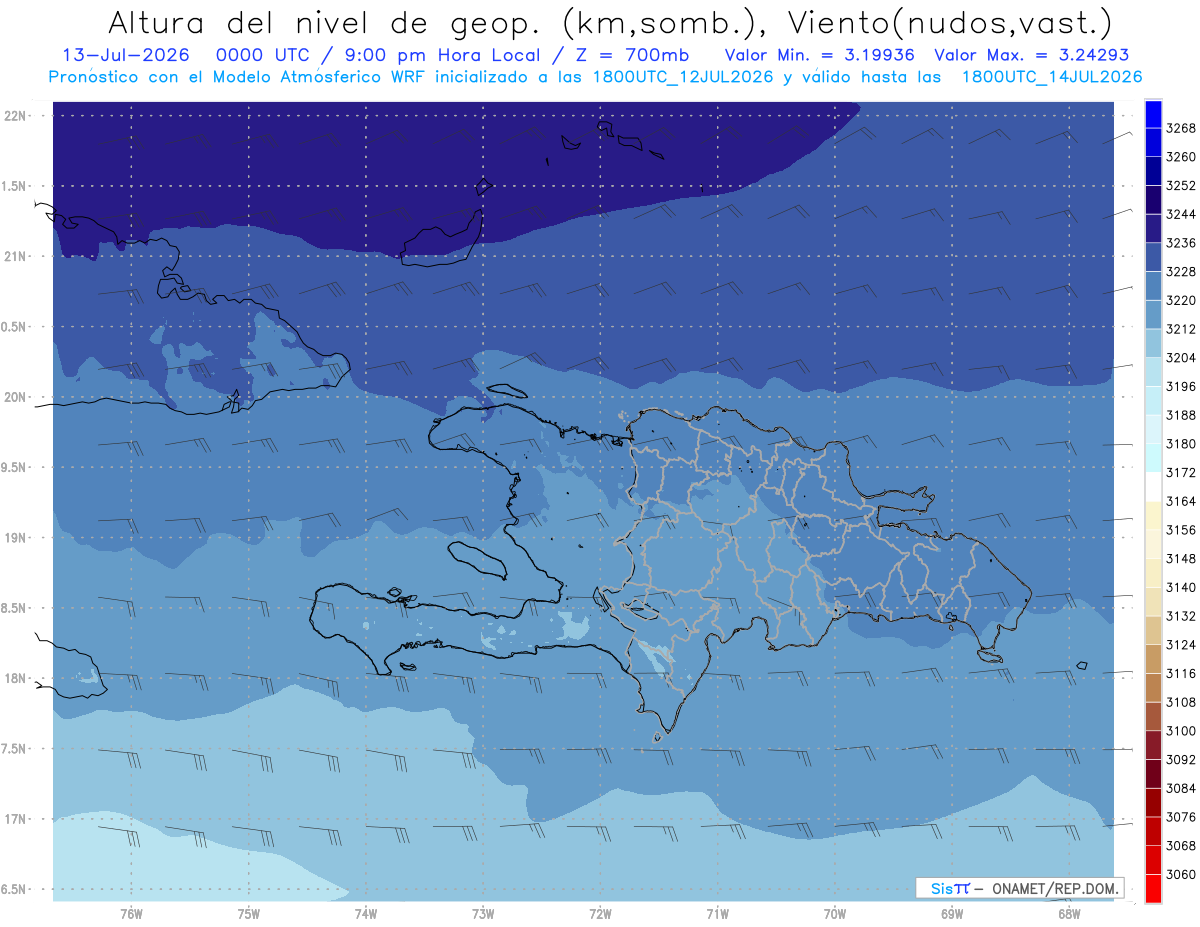This screenshot has width=1200, height=927.
Task: Select the pale yellow swatch between 3156 and 3164
Action: [1152, 516]
